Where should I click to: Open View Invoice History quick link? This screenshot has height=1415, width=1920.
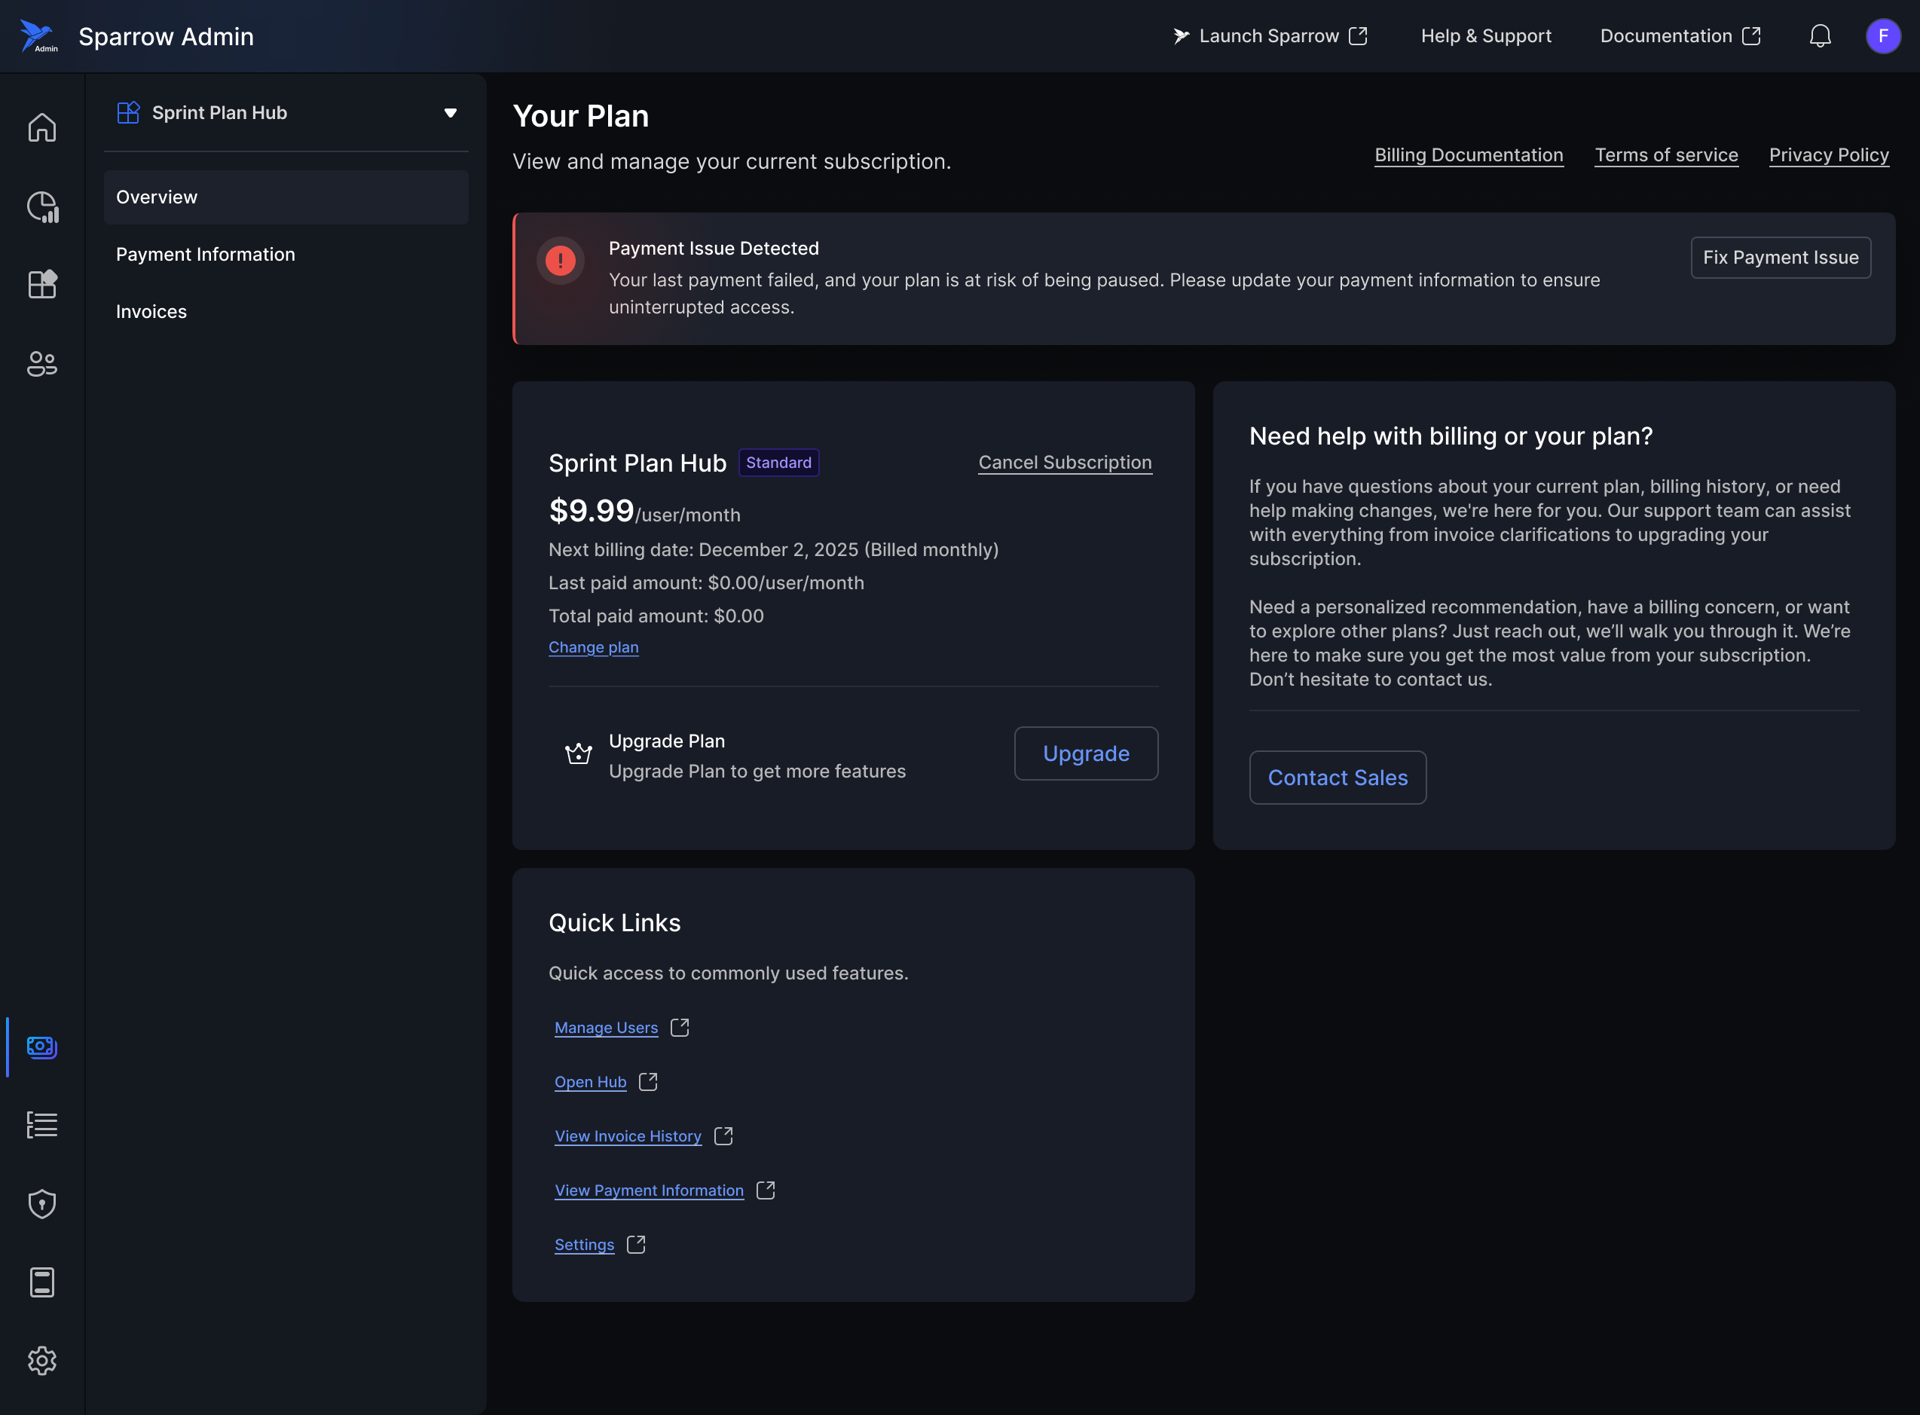[628, 1136]
